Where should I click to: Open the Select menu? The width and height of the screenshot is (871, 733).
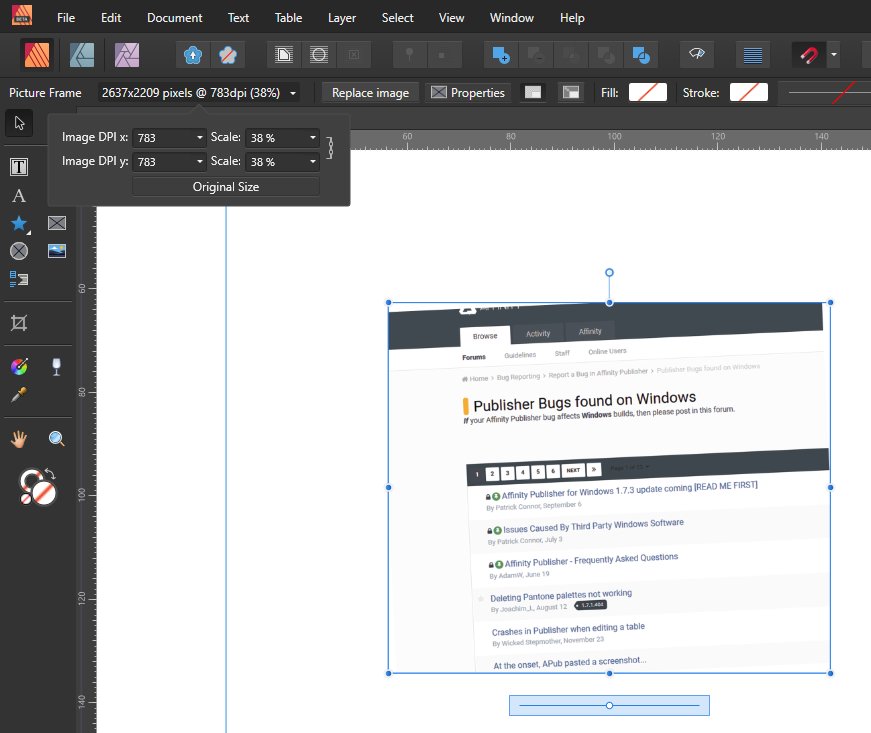coord(397,18)
